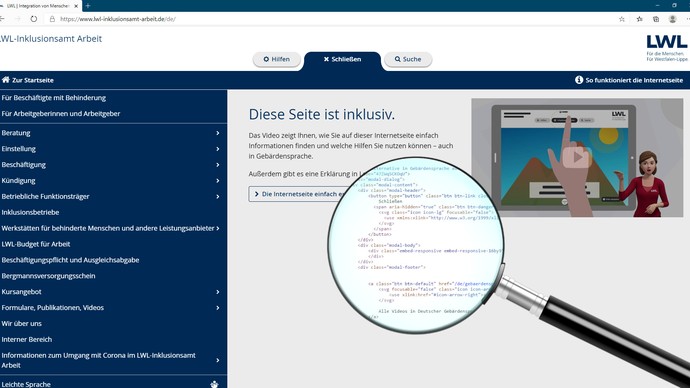Click the padlock site info icon
The image size is (690, 388).
pos(52,19)
